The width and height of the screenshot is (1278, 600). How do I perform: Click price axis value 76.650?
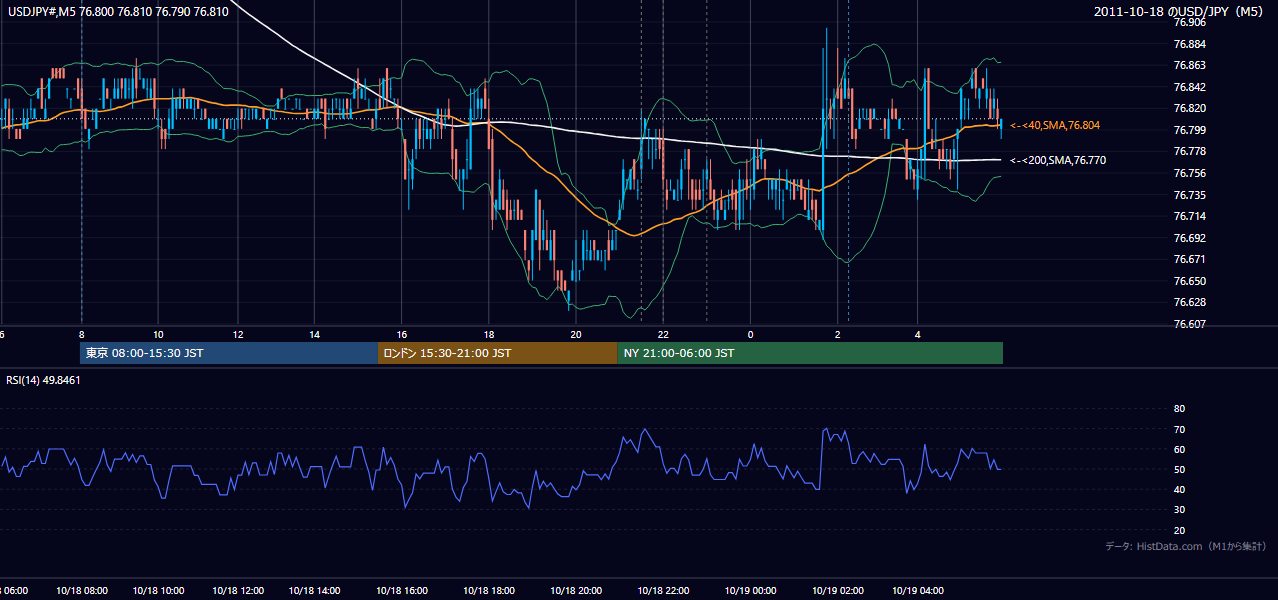(x=1189, y=281)
